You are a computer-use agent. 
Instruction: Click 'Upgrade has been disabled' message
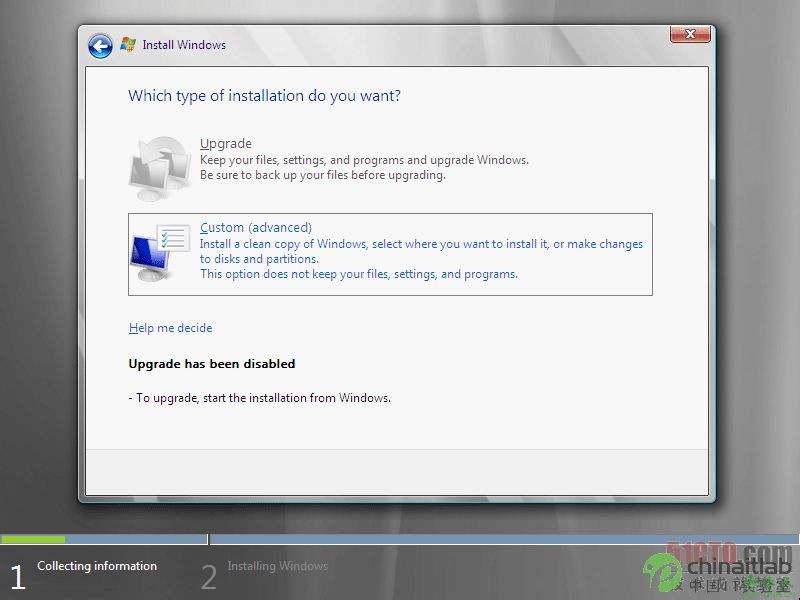(x=212, y=364)
